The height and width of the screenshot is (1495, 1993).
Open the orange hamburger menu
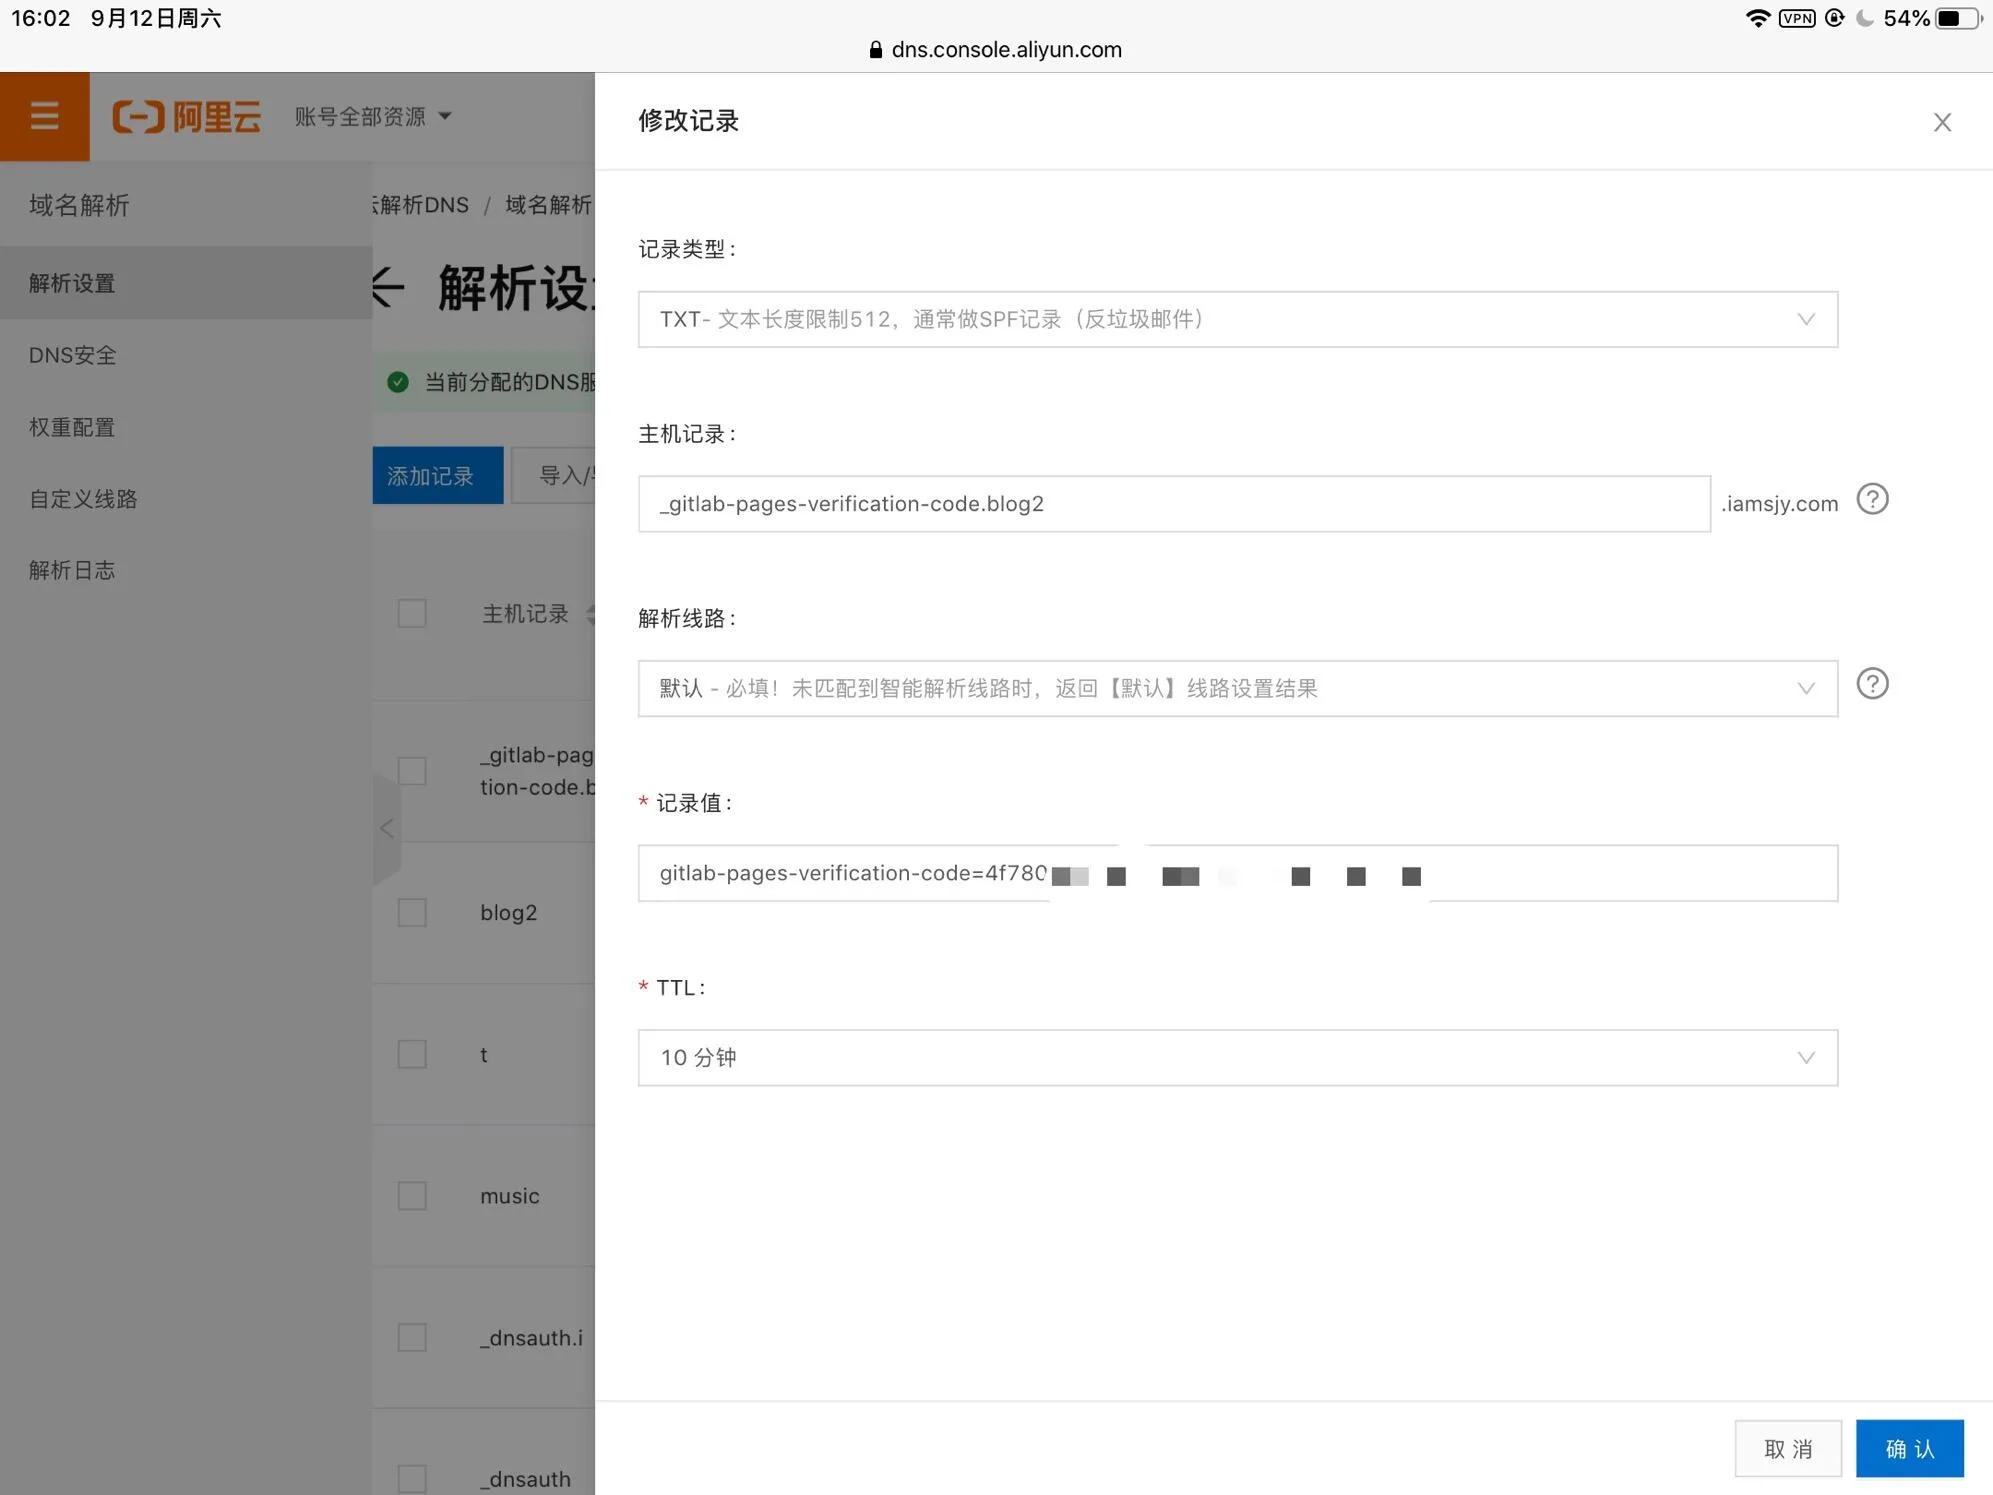coord(44,116)
